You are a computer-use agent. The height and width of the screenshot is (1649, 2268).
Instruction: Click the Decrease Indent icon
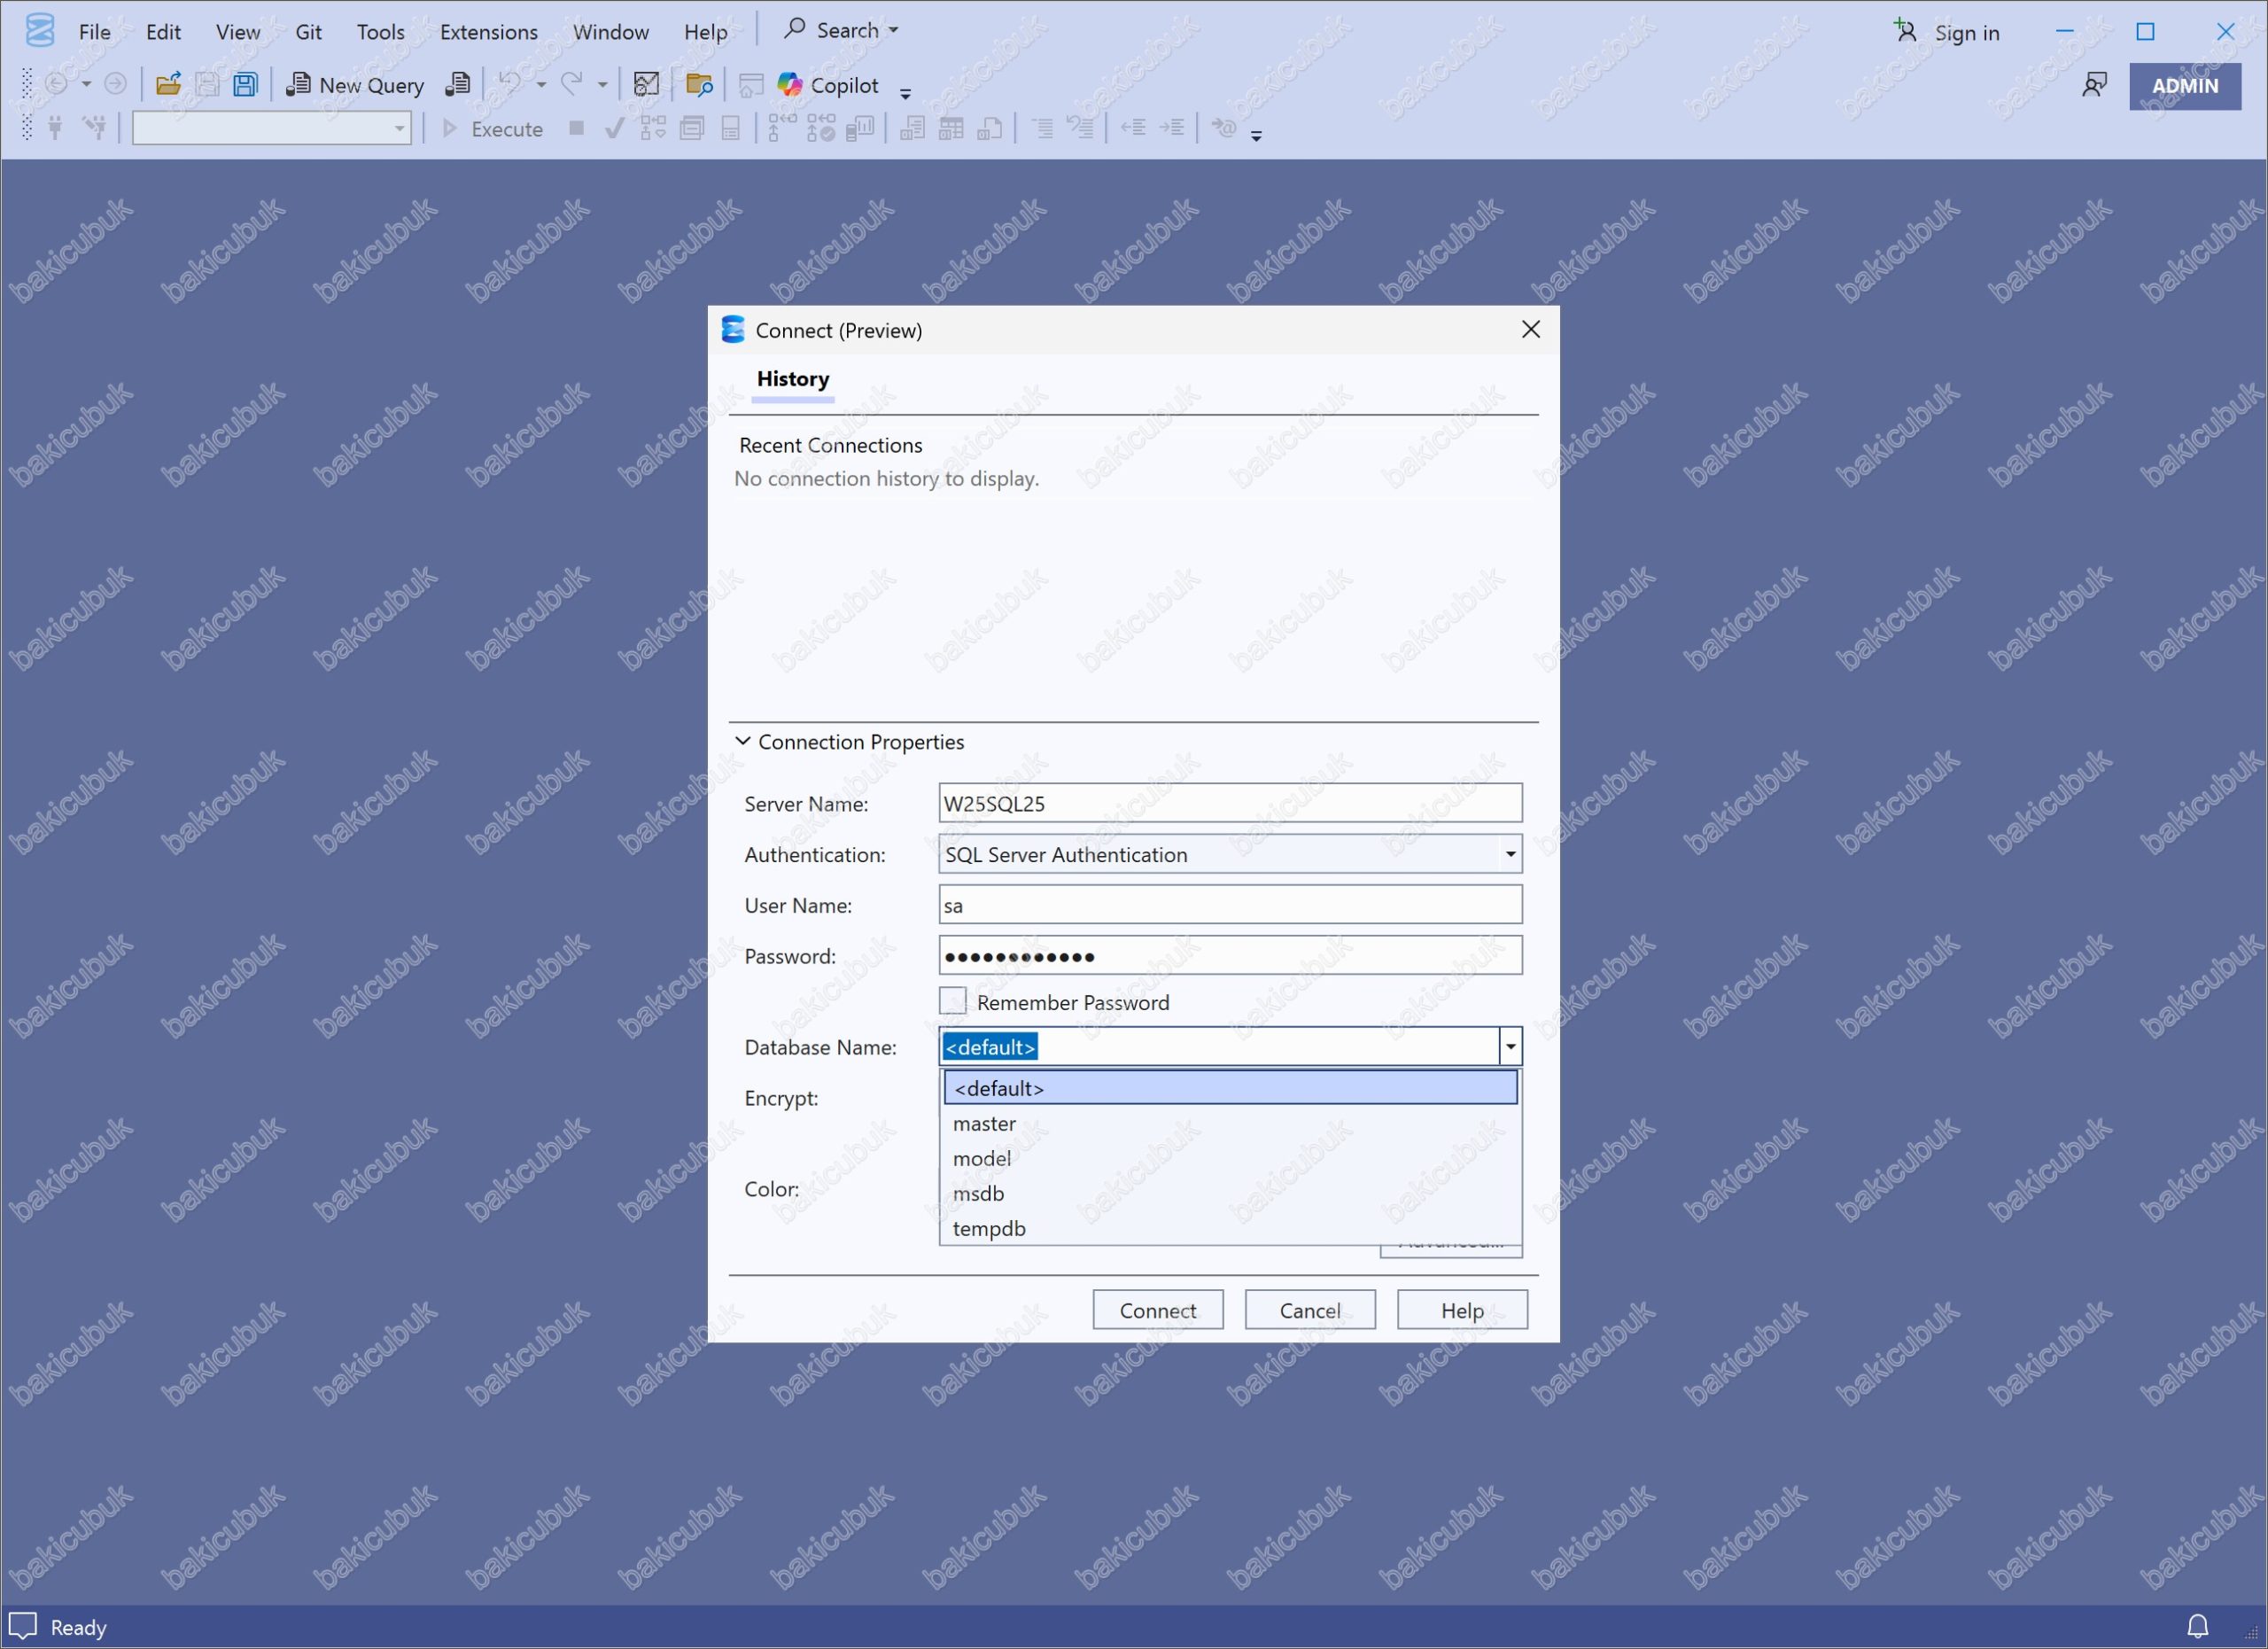[x=1133, y=127]
